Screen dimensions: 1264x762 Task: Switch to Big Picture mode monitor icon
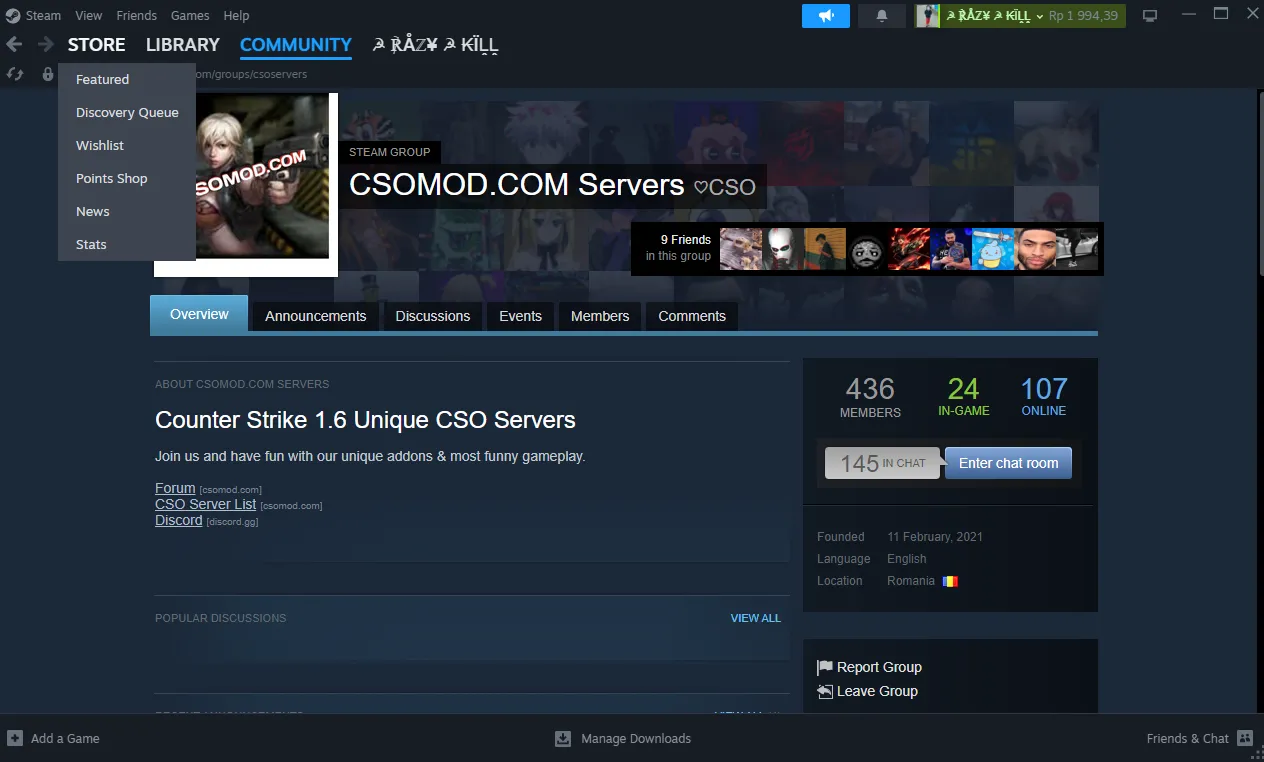(x=1150, y=16)
